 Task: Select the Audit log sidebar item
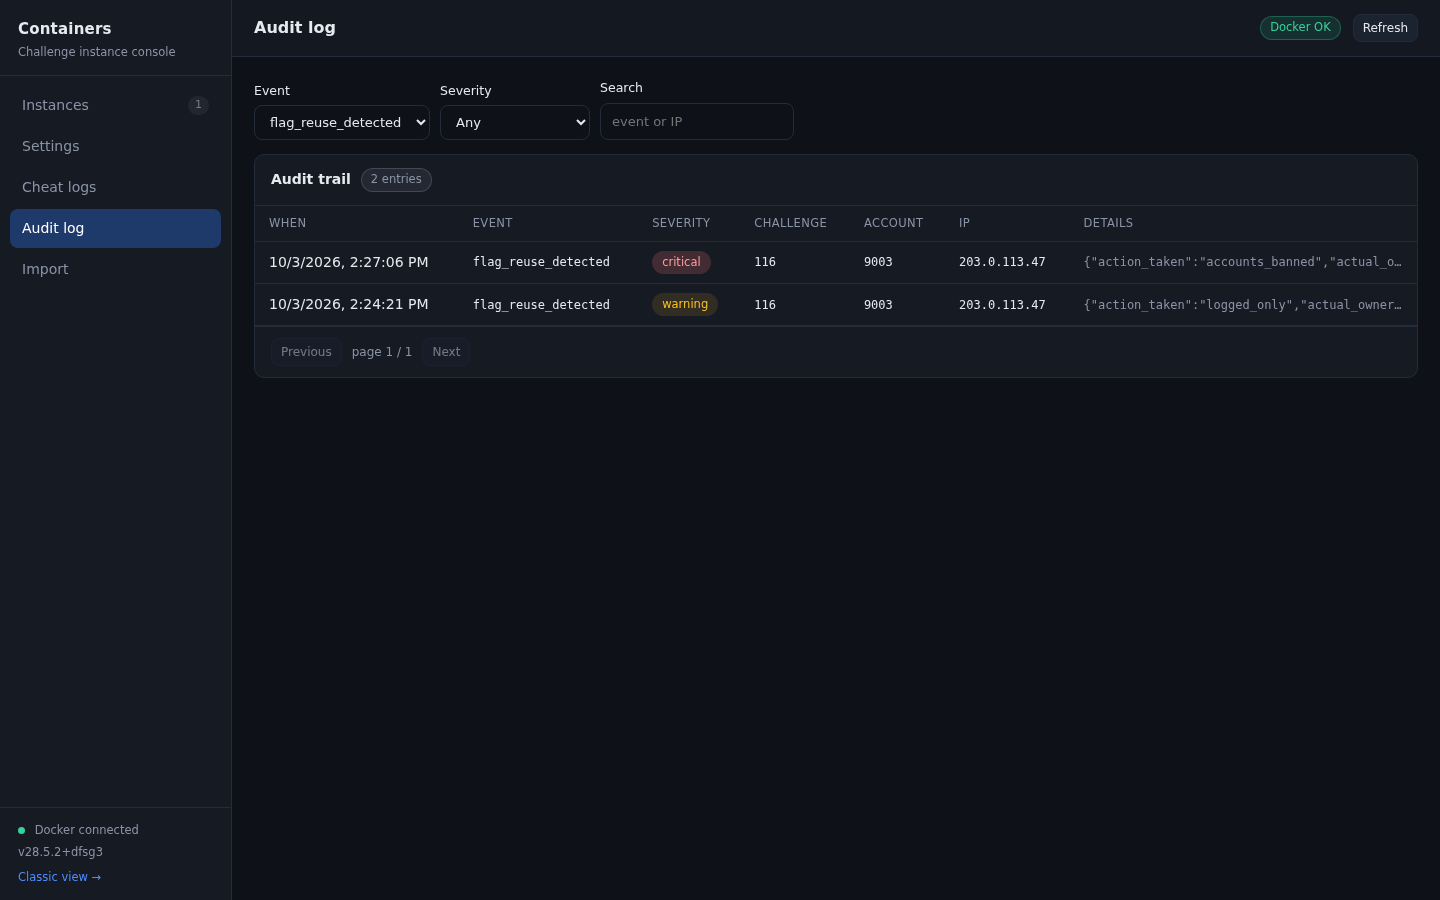point(115,228)
